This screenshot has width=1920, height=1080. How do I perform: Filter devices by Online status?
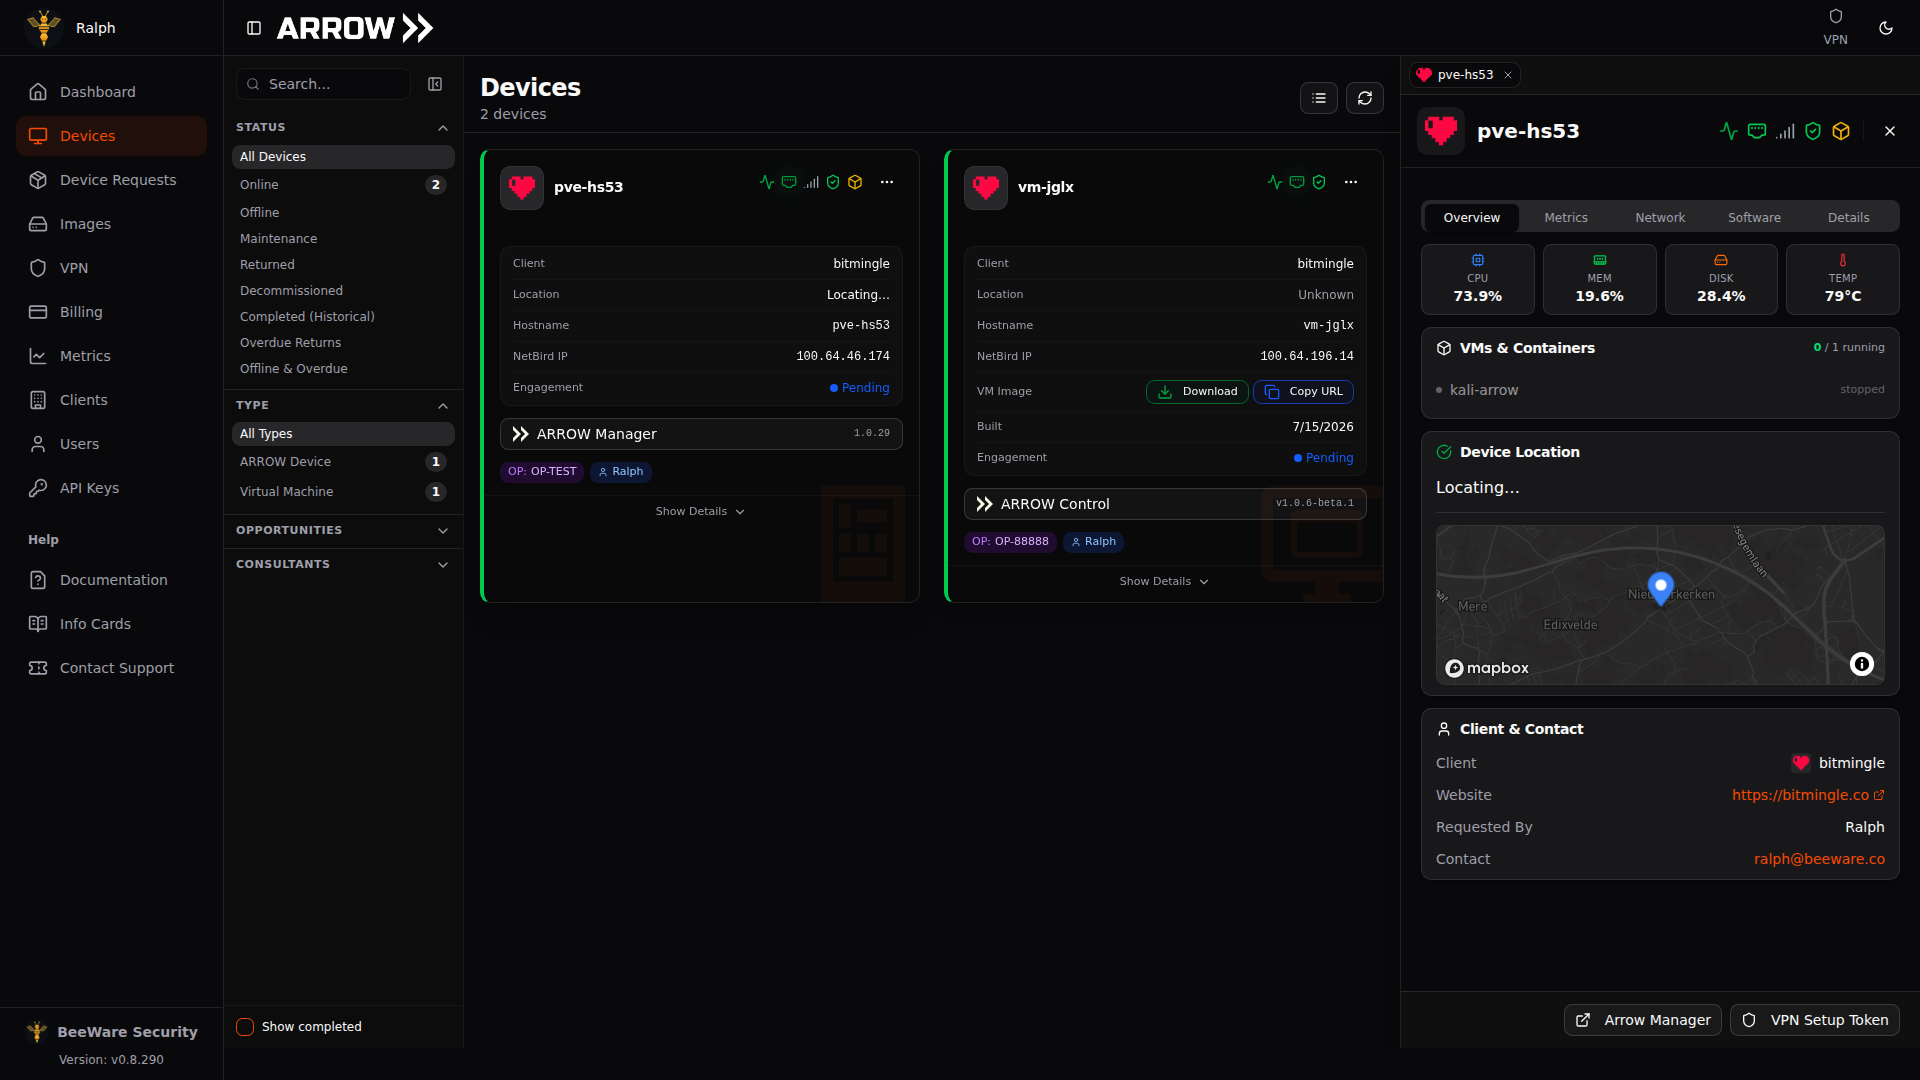pos(343,185)
